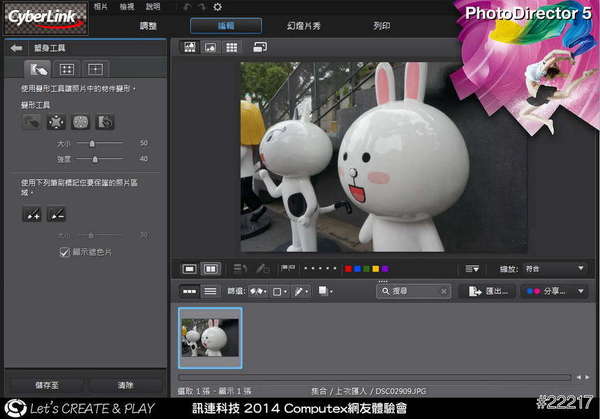600x419 pixels.
Task: Open the settings gear icon
Action: point(217,7)
